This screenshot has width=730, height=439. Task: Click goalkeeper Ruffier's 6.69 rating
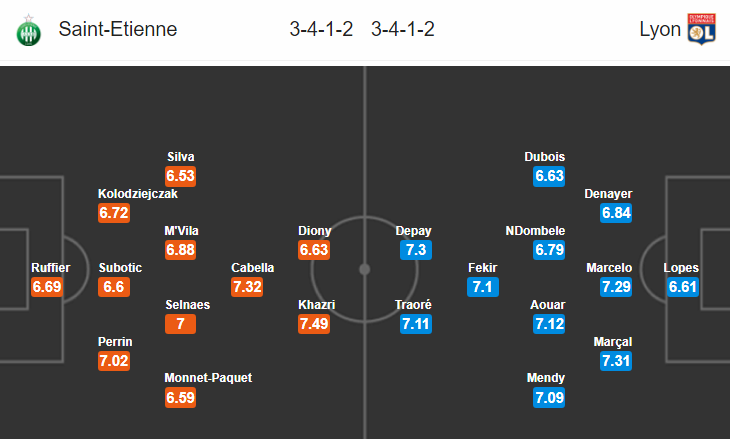click(x=47, y=287)
